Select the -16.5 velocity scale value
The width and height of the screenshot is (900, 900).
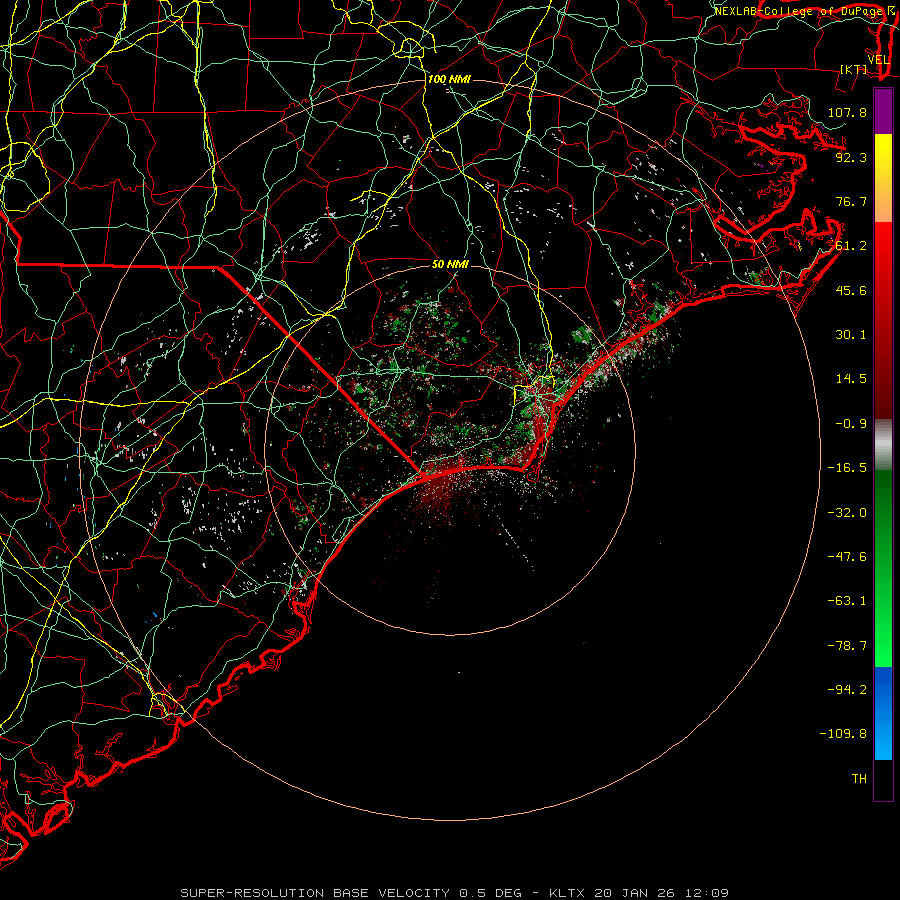[x=847, y=468]
